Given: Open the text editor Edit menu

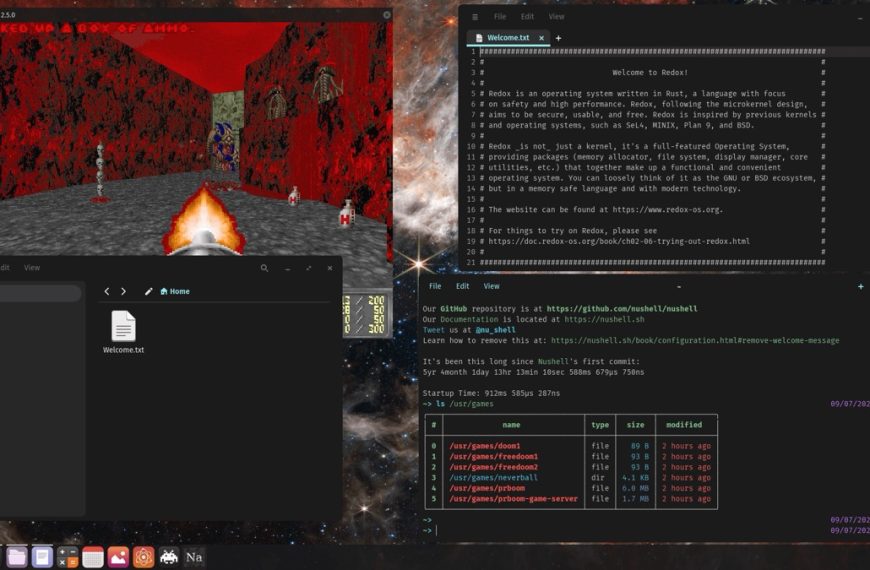Looking at the screenshot, I should pos(527,17).
